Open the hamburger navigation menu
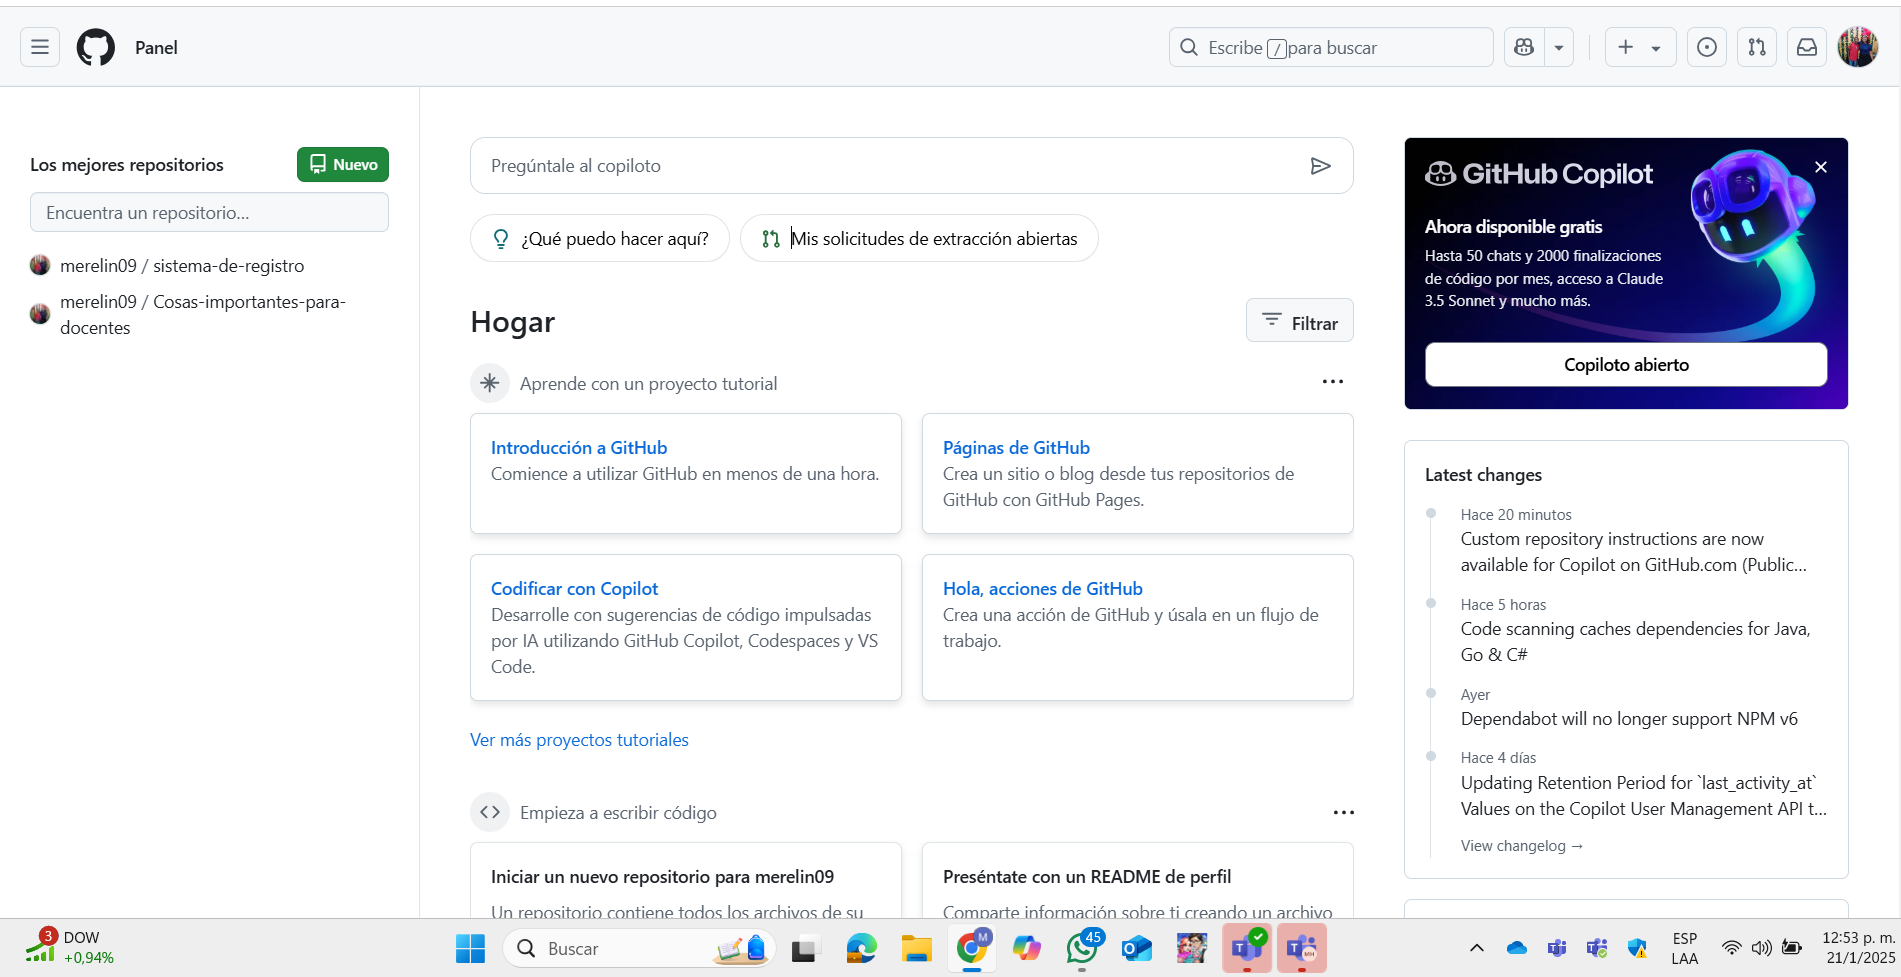 (x=40, y=47)
